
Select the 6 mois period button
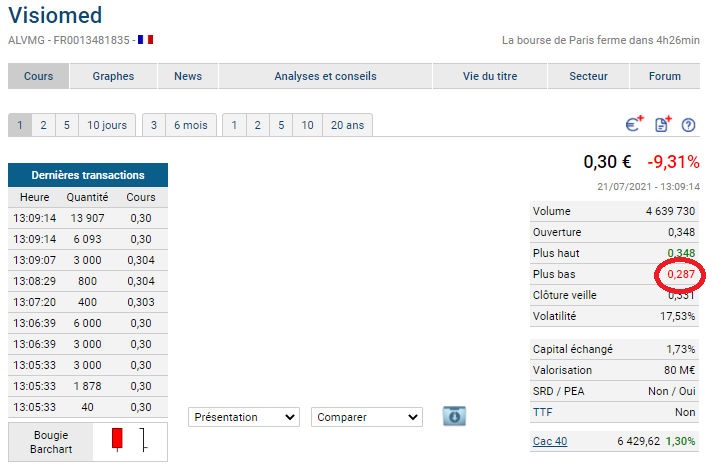point(191,125)
